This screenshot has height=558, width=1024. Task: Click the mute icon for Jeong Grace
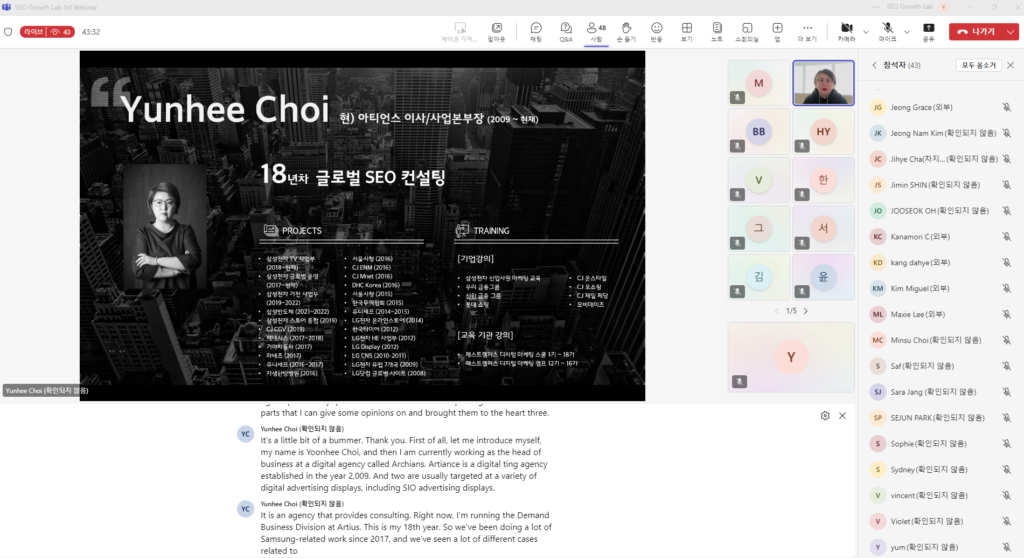click(x=1006, y=107)
